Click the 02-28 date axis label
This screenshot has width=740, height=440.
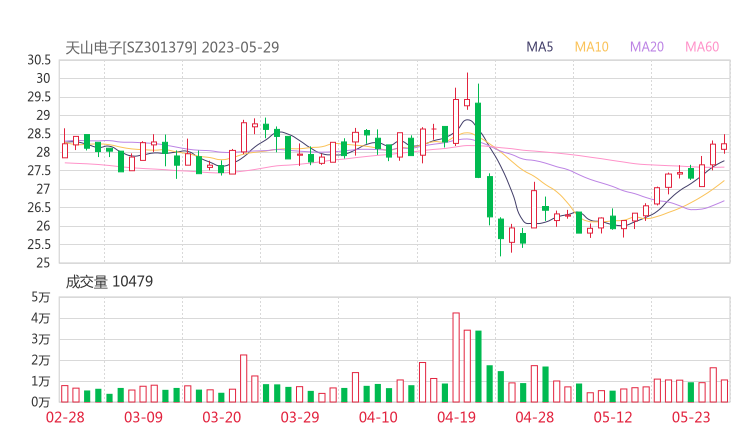point(65,417)
